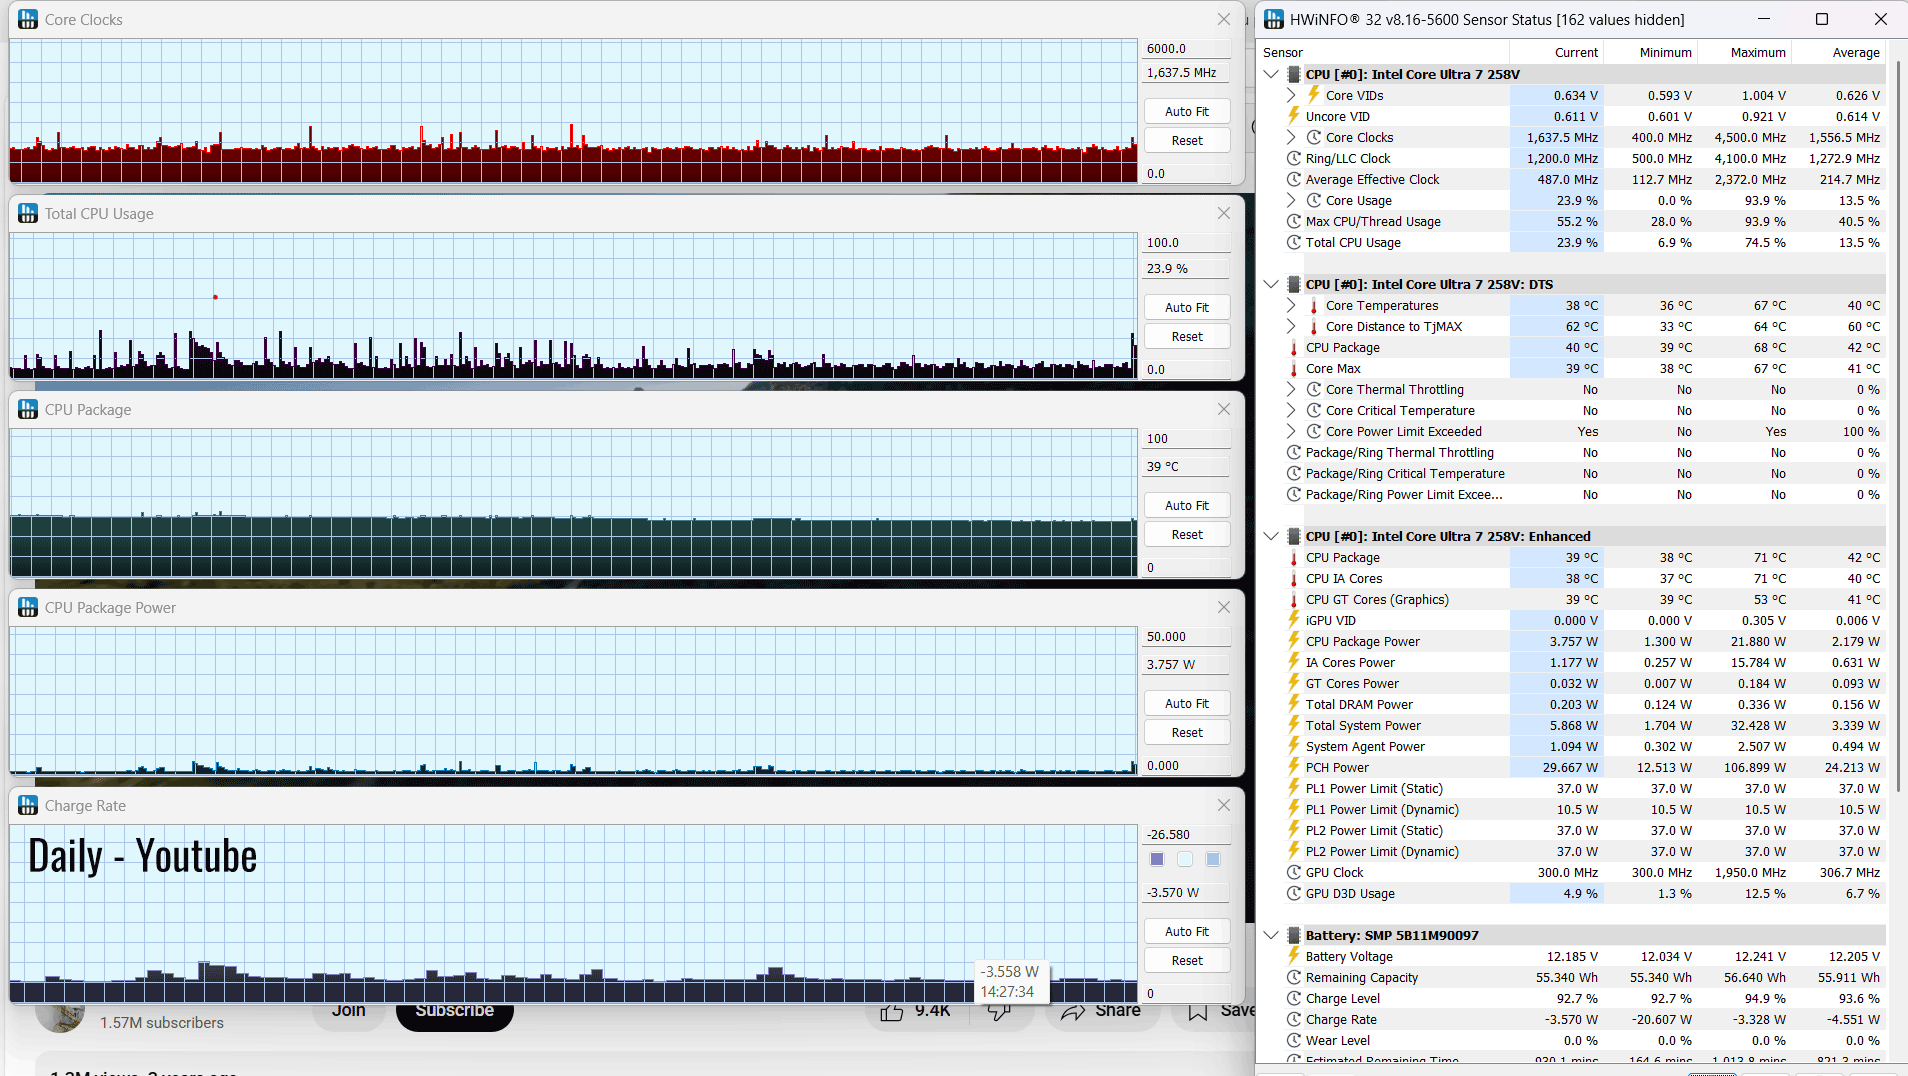
Task: Click the Core VIDs lightning bolt icon
Action: tap(1314, 95)
